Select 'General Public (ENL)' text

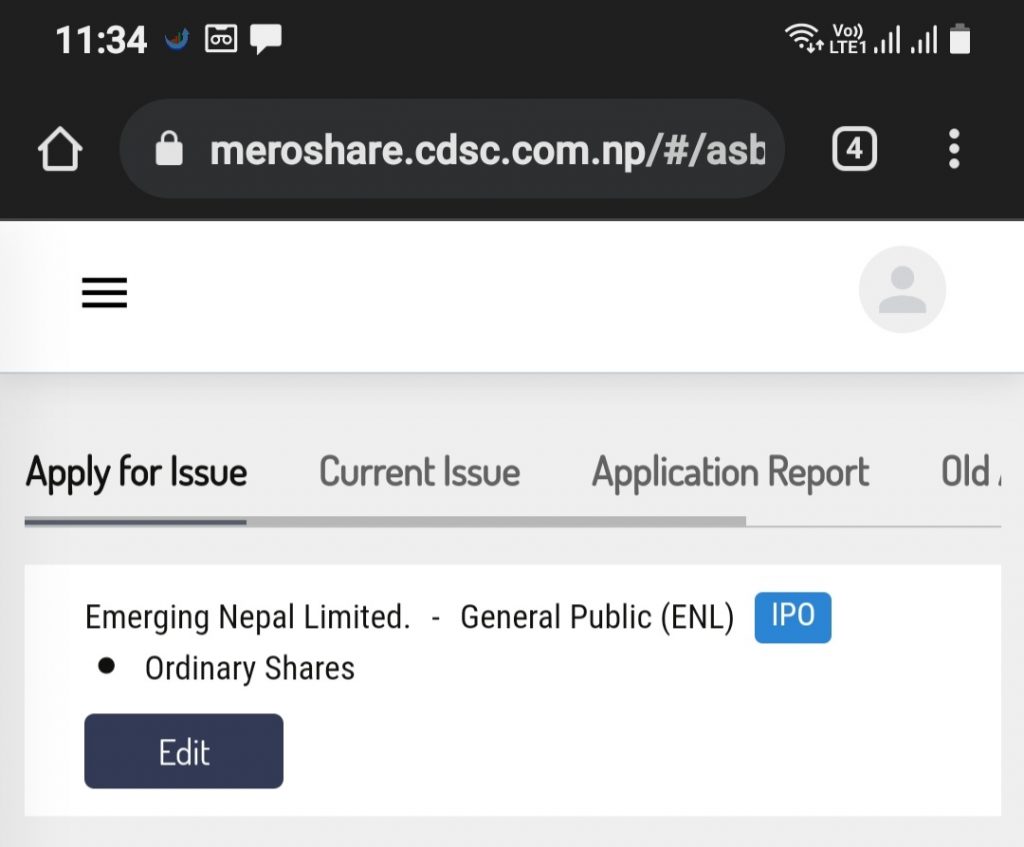pos(597,617)
